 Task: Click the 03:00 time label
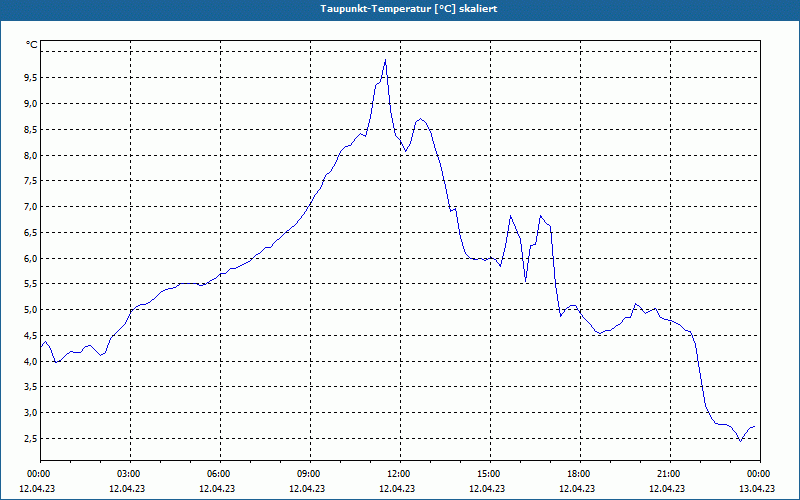tap(130, 474)
